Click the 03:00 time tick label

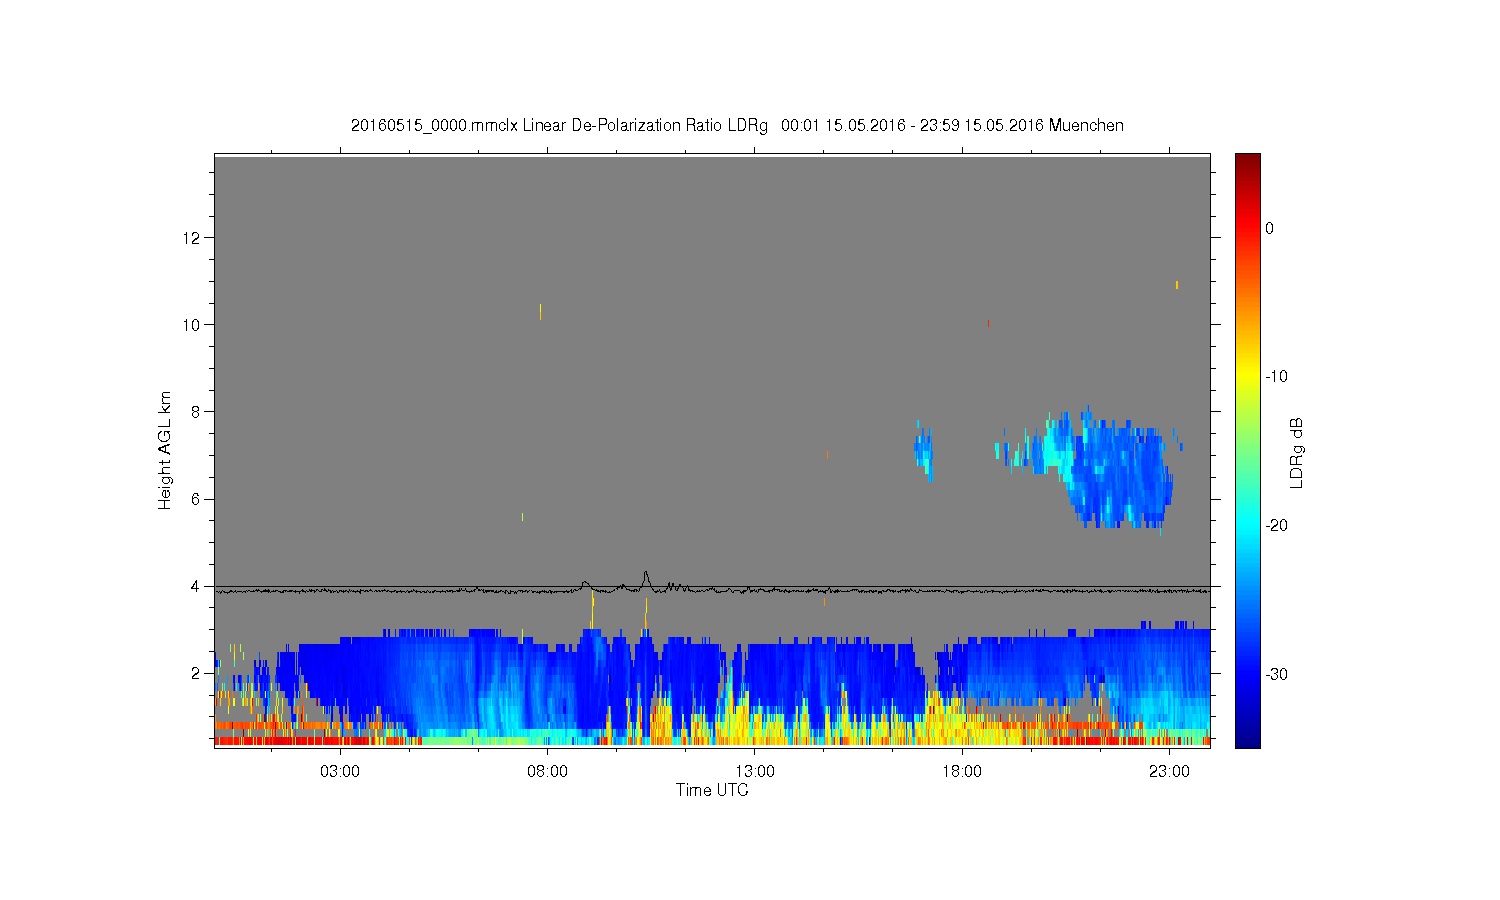click(x=340, y=771)
